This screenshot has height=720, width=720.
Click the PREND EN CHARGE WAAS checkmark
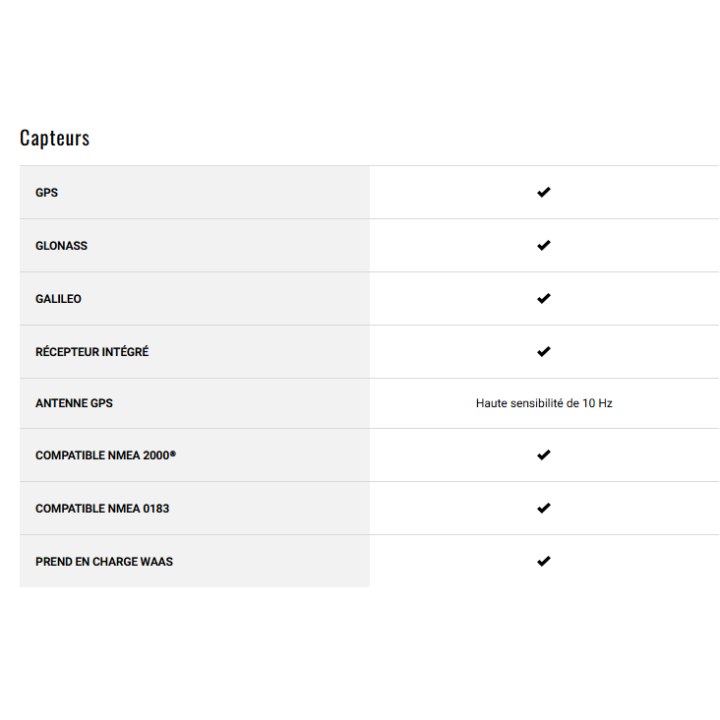[x=544, y=561]
